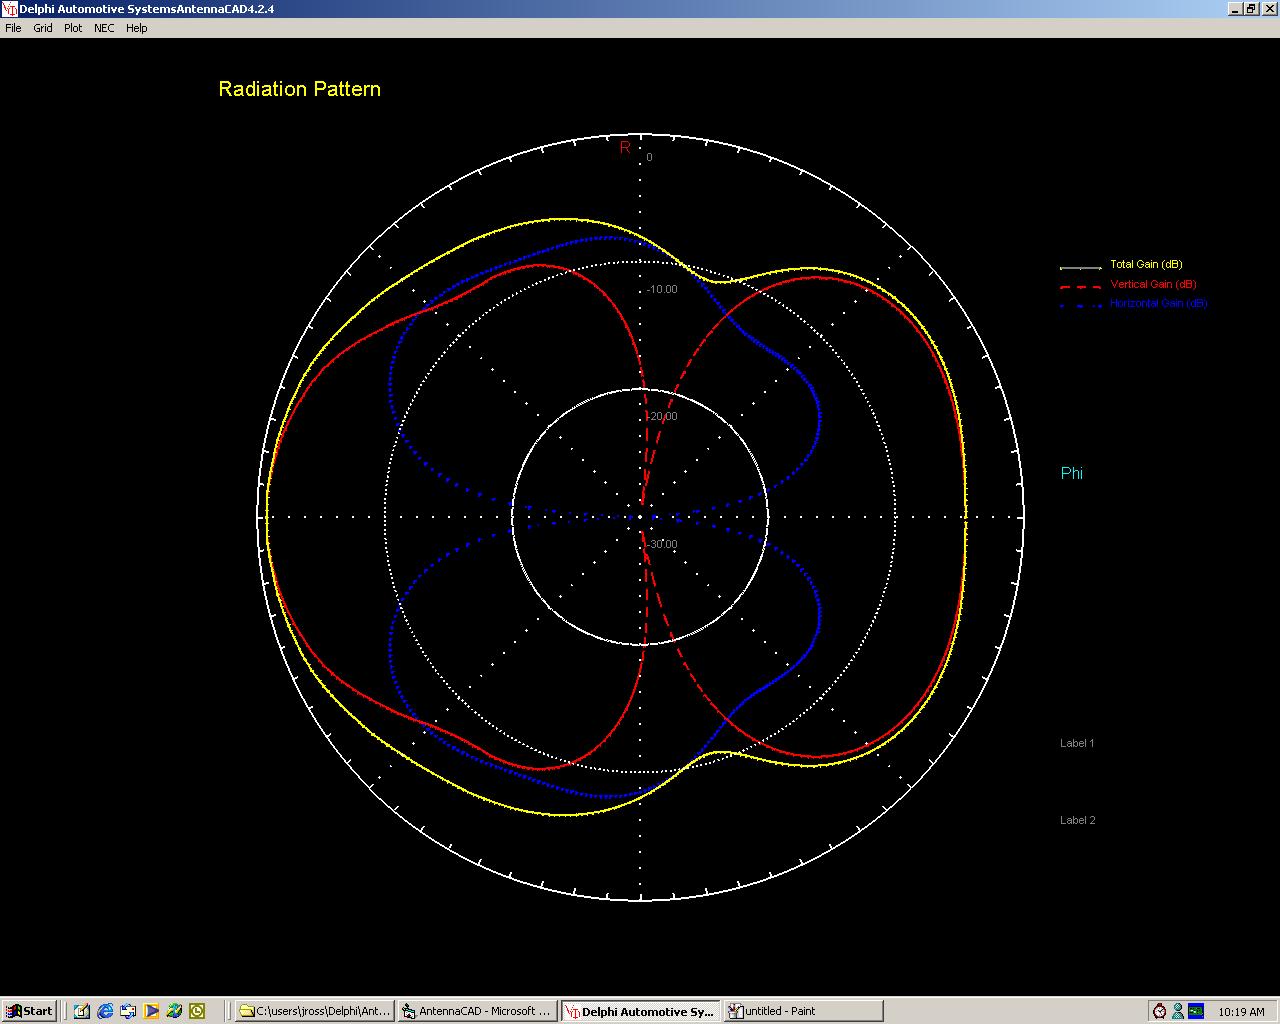The image size is (1280, 1024).
Task: Click the Horizontal Gain (dB) legend entry
Action: (x=1158, y=303)
